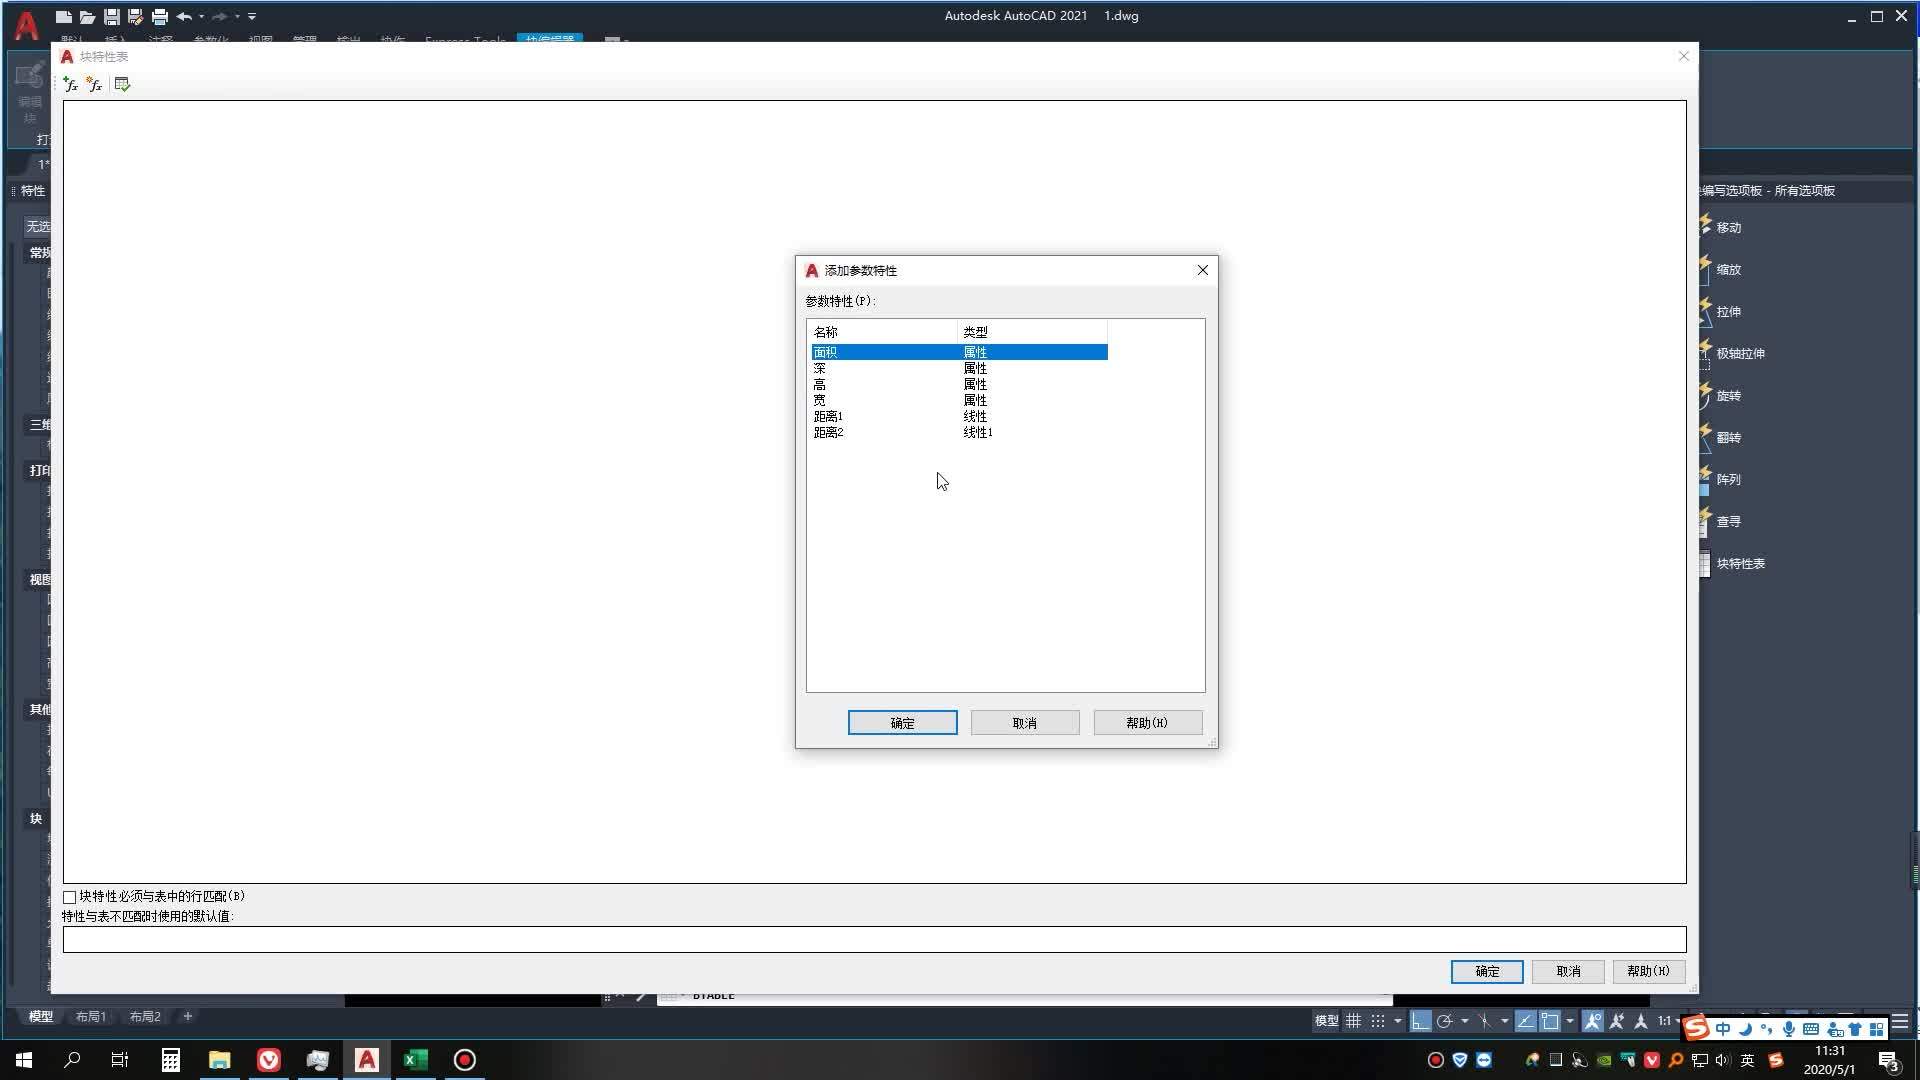Expand polar tracking dropdown arrow
This screenshot has width=1920, height=1080.
1464,1021
